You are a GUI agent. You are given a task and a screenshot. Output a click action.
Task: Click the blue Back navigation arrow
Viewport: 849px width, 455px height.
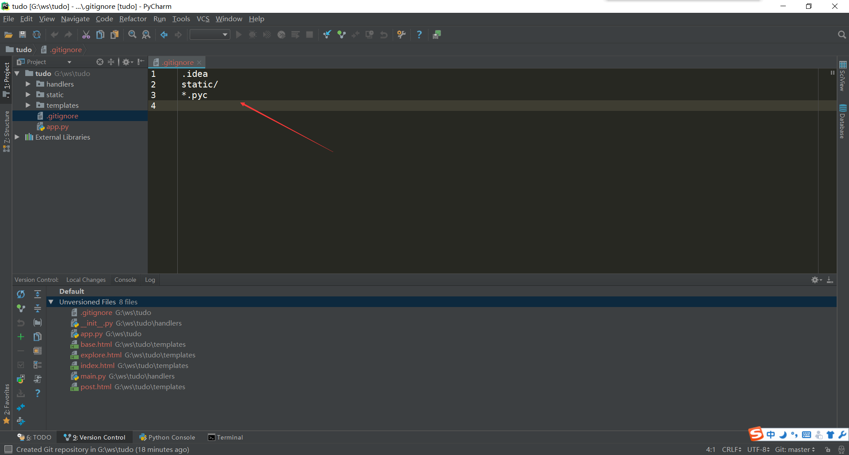[164, 35]
